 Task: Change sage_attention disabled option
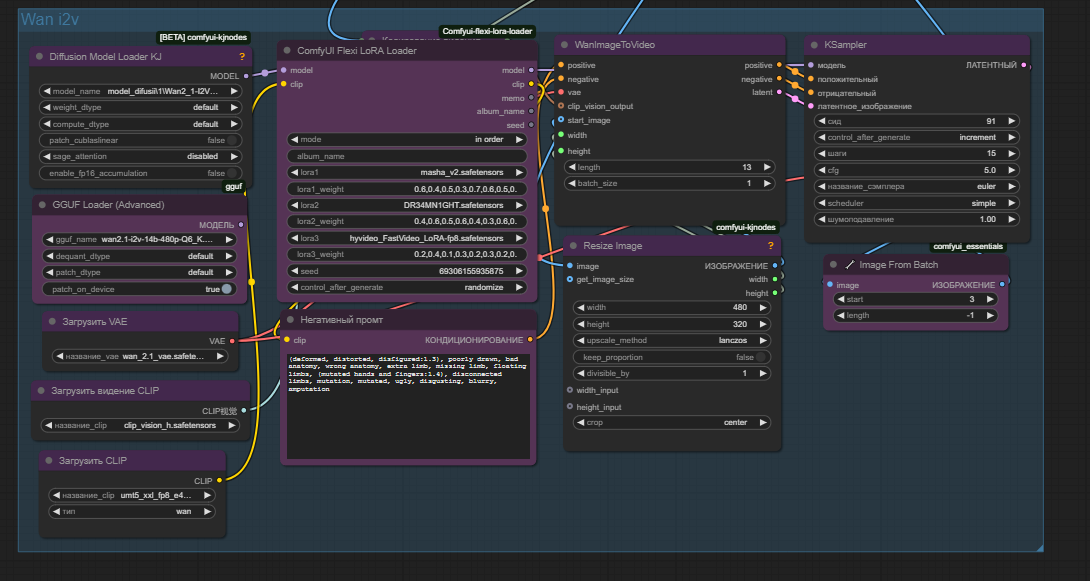140,156
